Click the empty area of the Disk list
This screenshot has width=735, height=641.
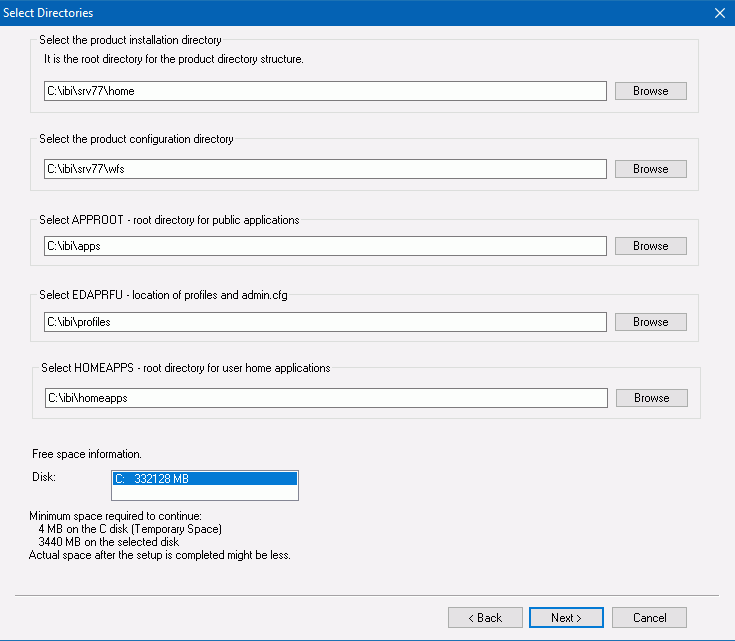tap(205, 492)
